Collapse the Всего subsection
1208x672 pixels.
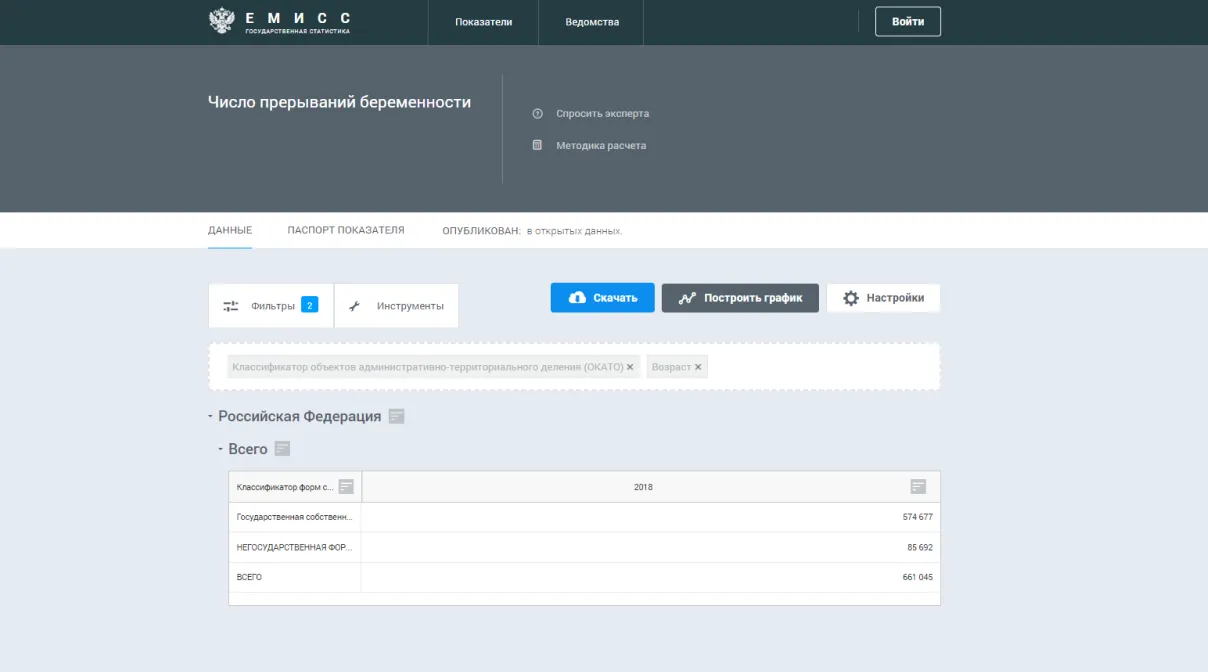220,449
